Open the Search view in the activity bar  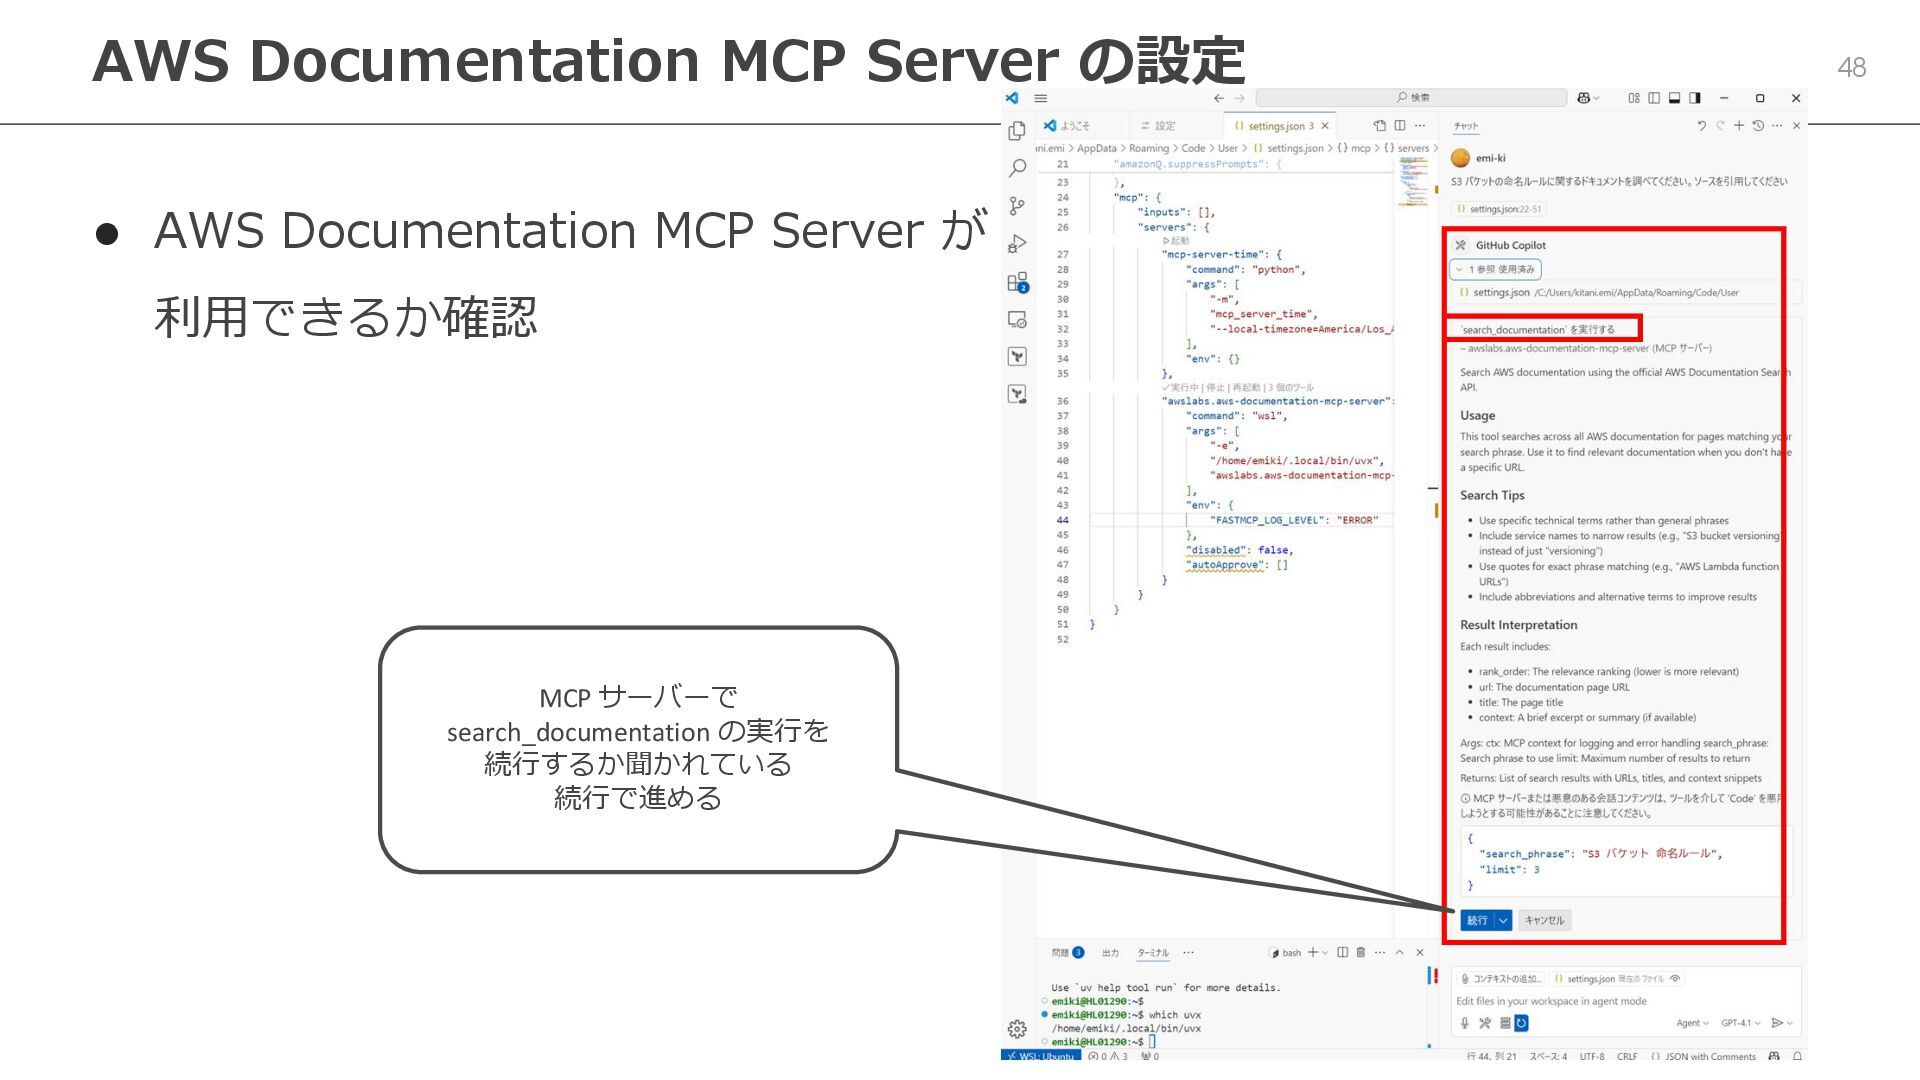tap(1017, 168)
